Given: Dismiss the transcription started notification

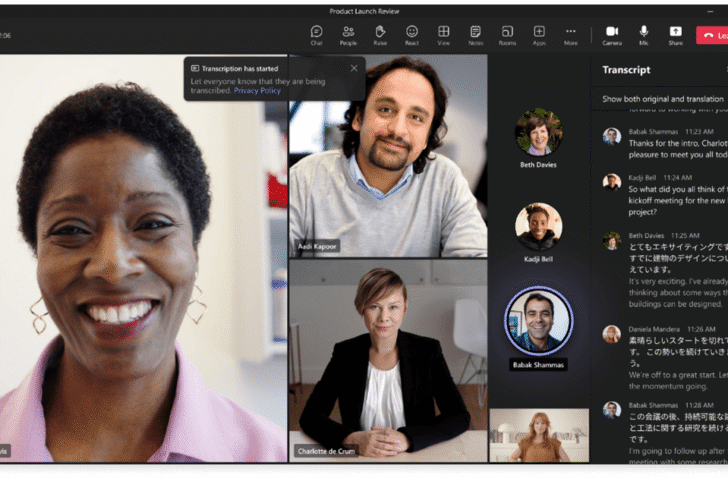Looking at the screenshot, I should click(x=354, y=68).
